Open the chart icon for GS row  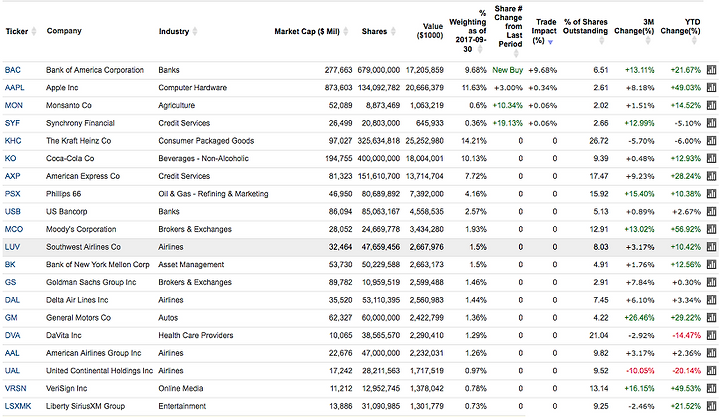click(711, 282)
